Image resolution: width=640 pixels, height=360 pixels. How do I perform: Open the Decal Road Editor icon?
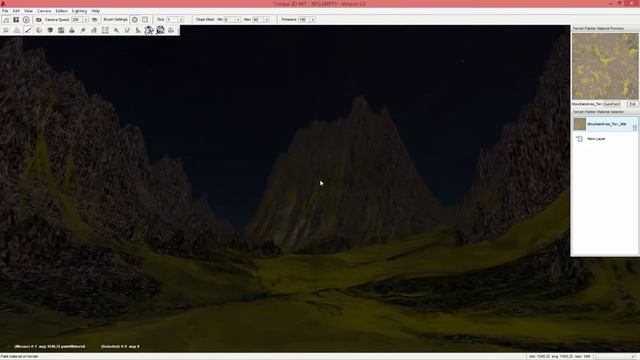pyautogui.click(x=138, y=30)
